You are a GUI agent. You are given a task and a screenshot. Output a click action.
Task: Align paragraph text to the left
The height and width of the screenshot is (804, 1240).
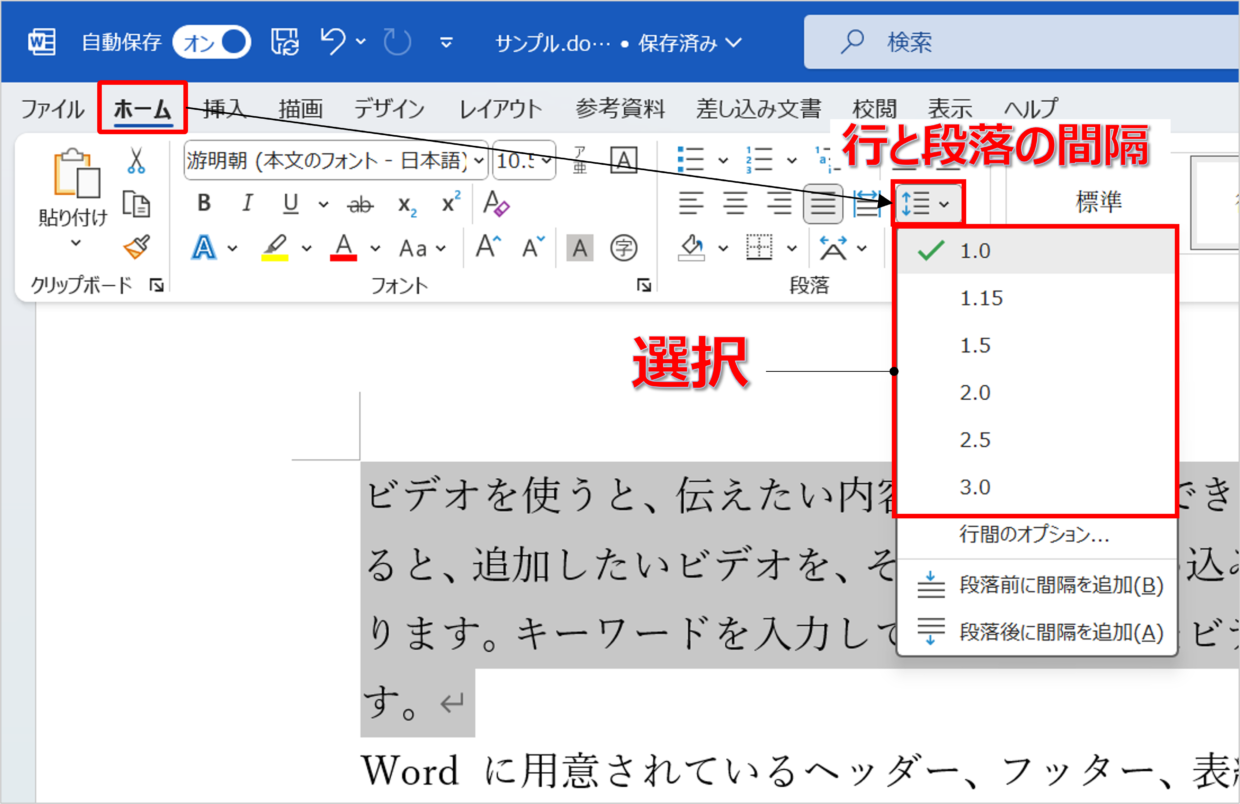tap(691, 205)
